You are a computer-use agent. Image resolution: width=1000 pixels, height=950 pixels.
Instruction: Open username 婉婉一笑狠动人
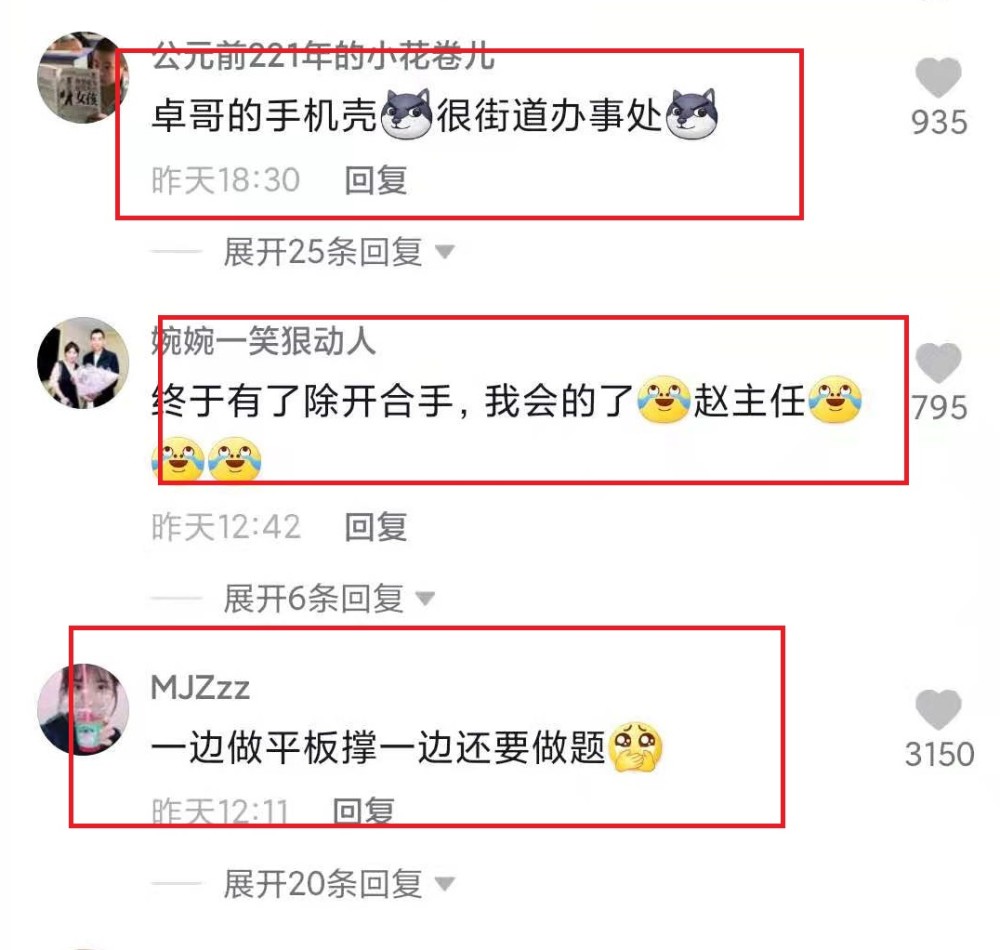pyautogui.click(x=263, y=340)
